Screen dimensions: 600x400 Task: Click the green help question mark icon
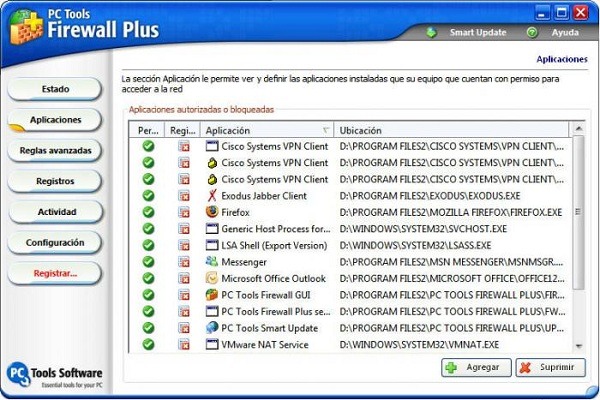532,33
